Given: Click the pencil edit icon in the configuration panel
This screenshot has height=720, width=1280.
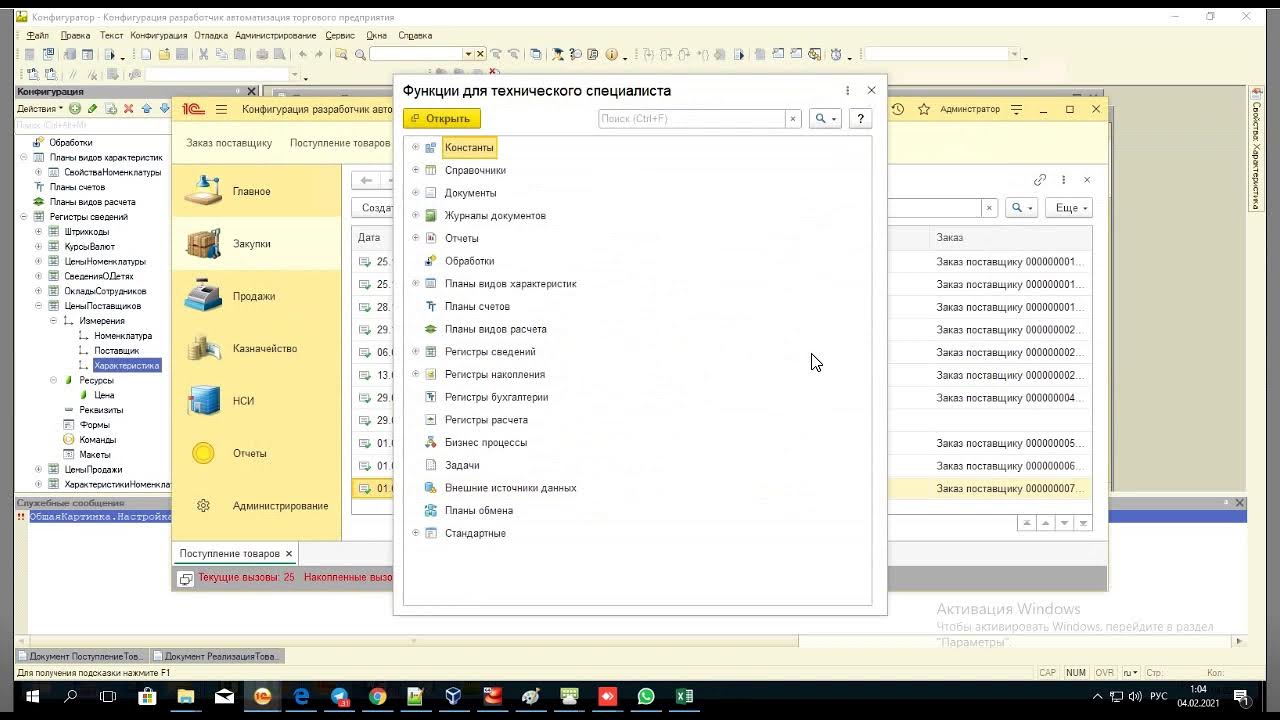Looking at the screenshot, I should point(93,108).
